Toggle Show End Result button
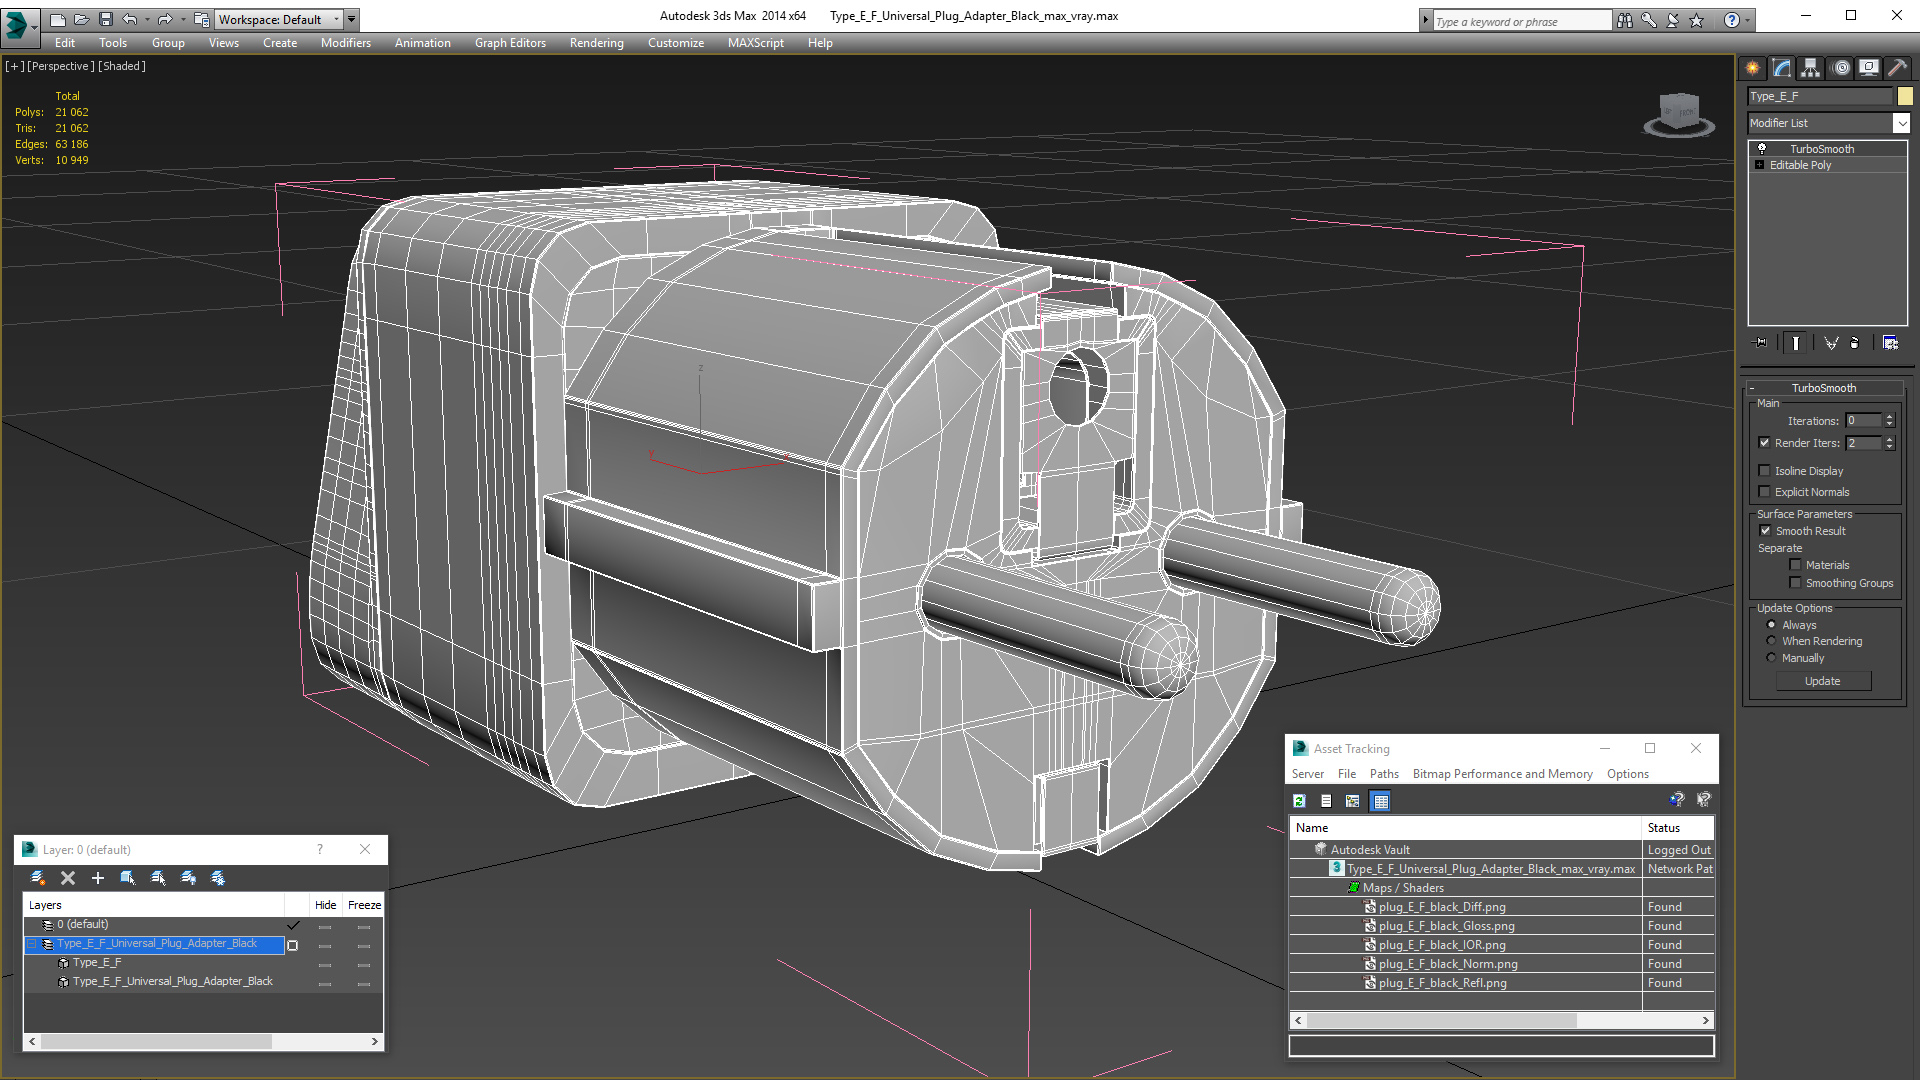The image size is (1920, 1080). (x=1796, y=343)
